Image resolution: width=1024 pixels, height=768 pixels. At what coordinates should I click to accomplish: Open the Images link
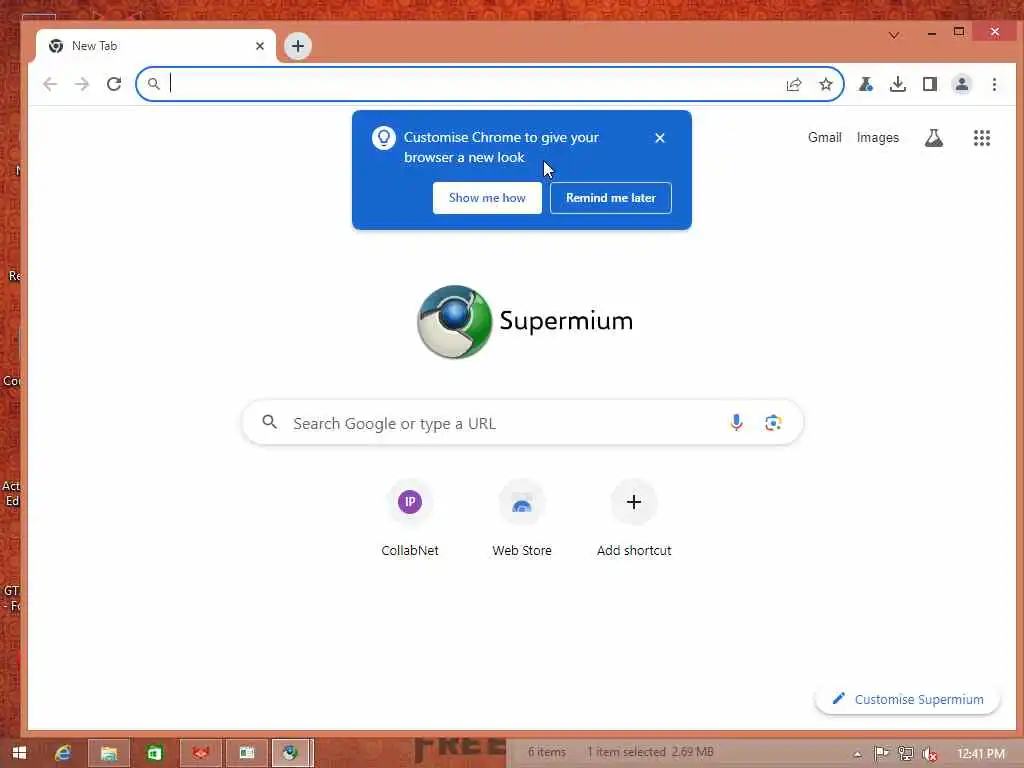click(878, 138)
